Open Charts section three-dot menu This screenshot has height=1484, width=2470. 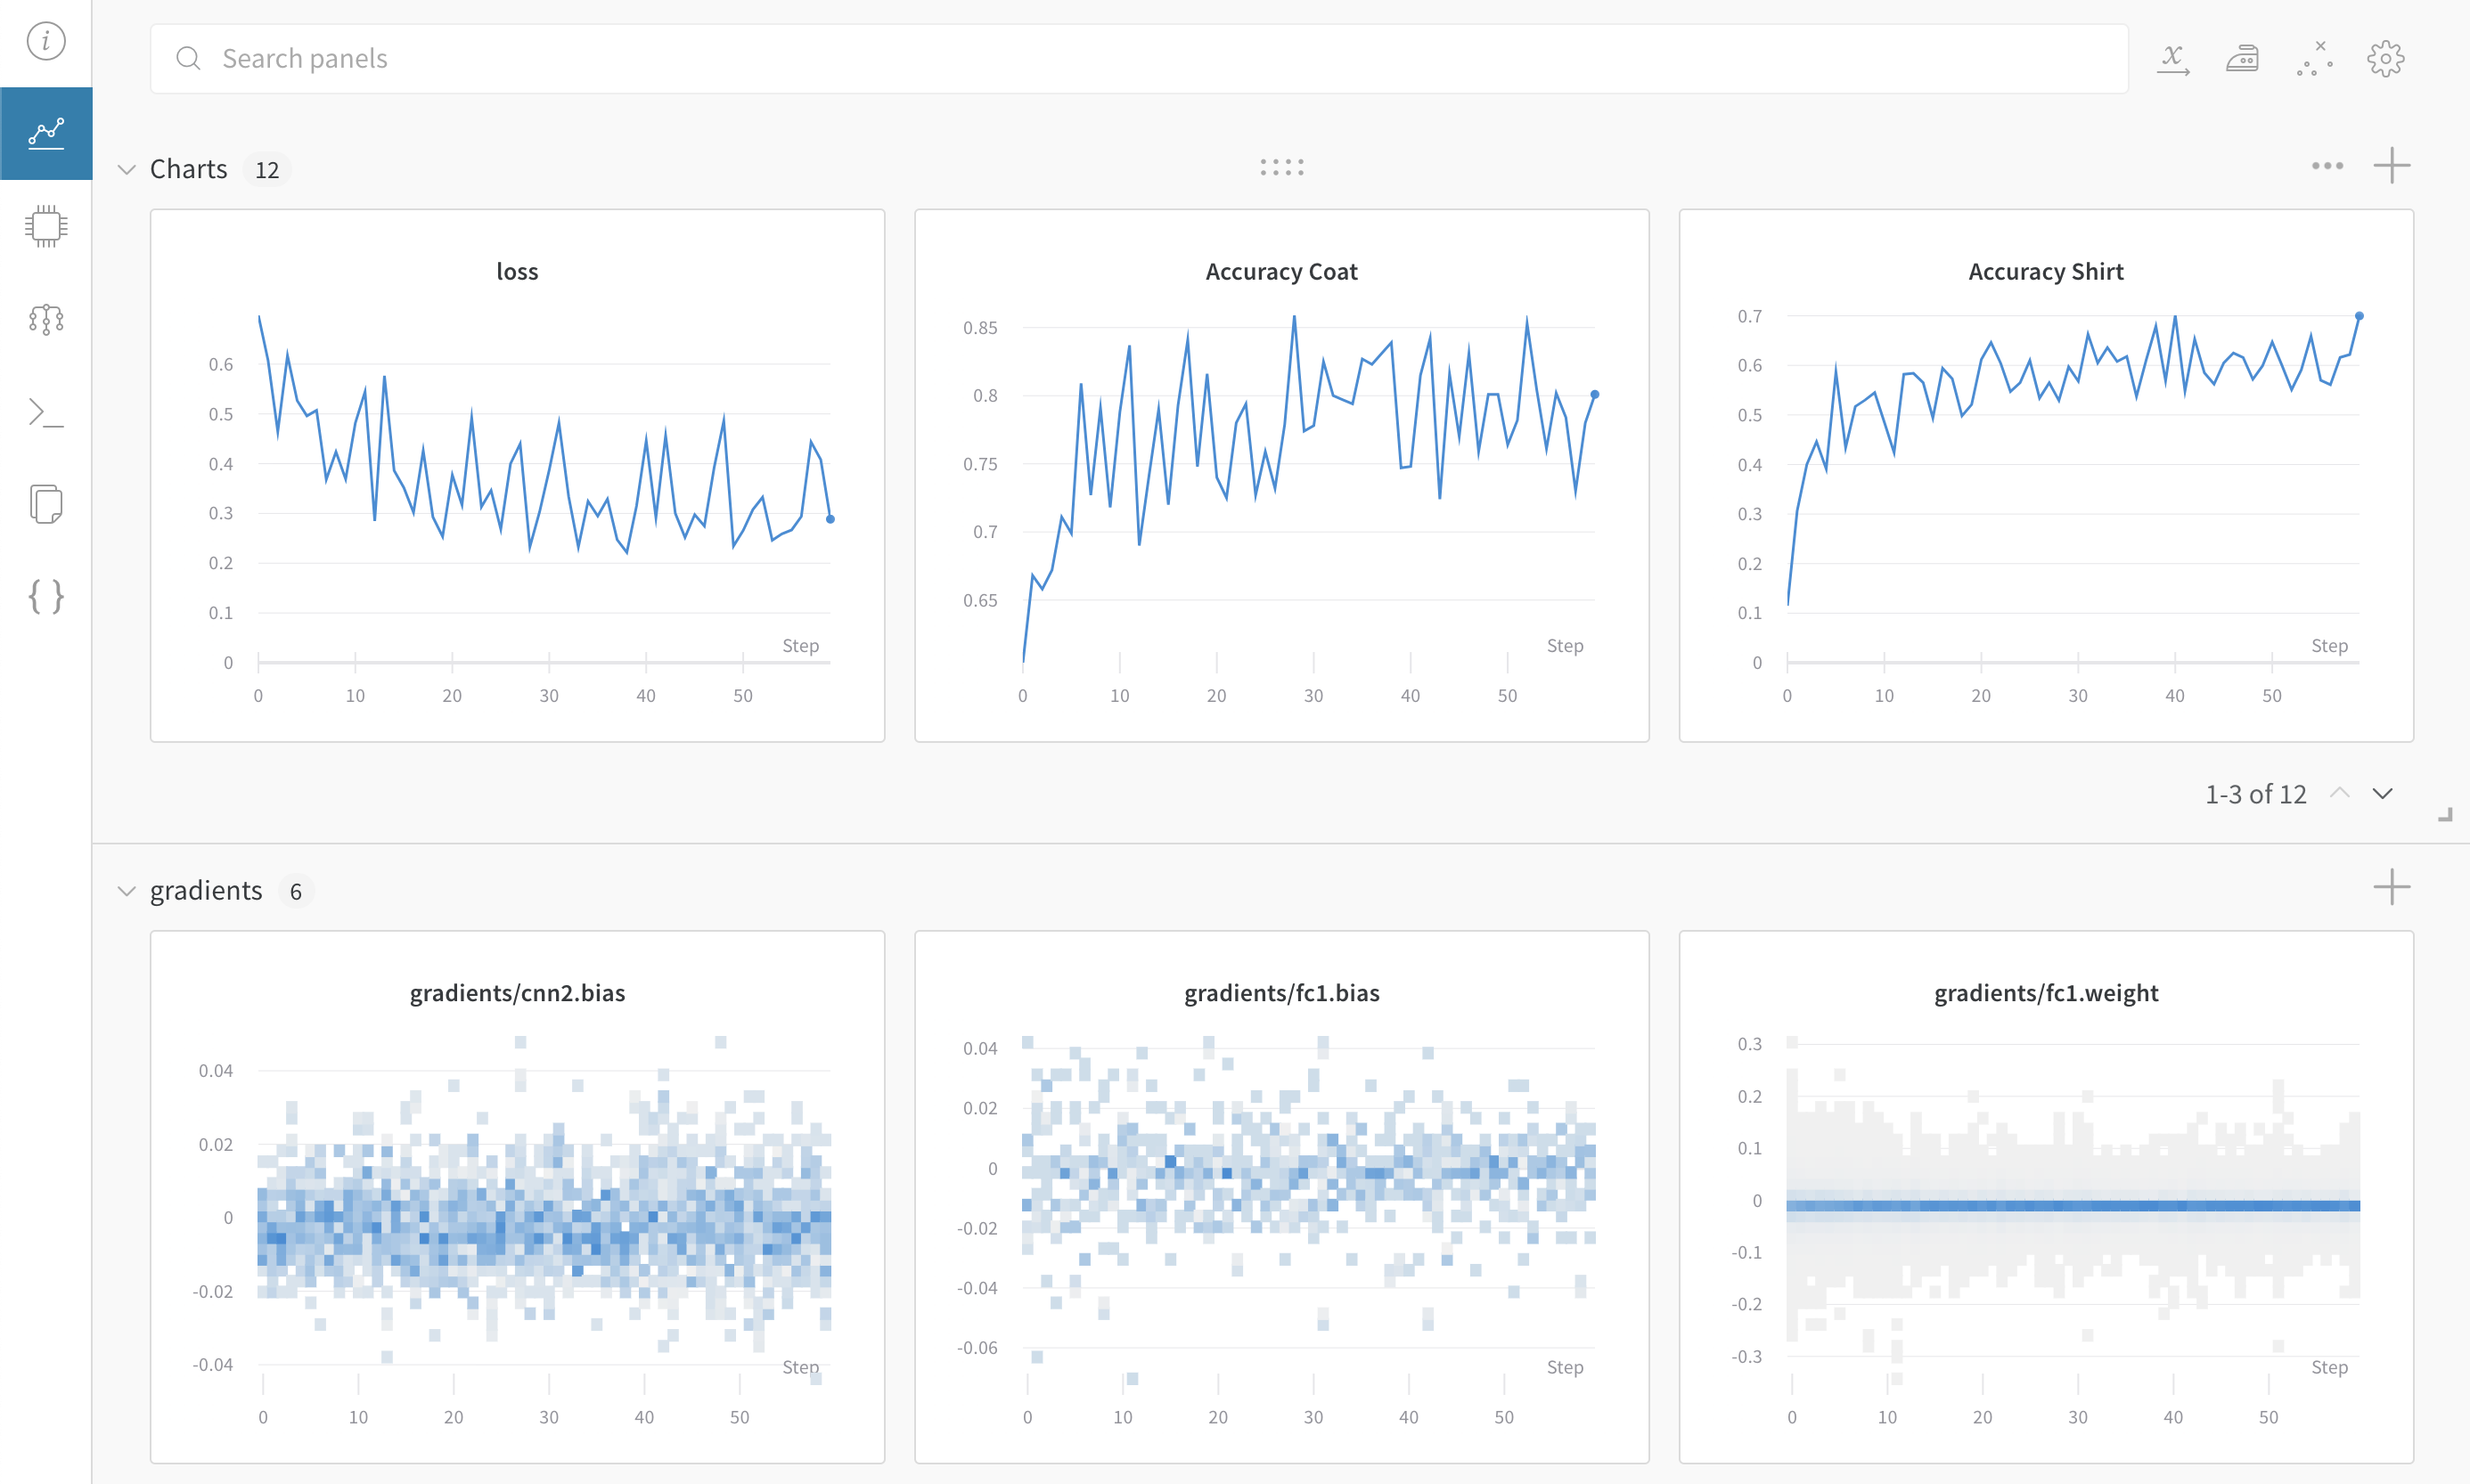pos(2327,166)
